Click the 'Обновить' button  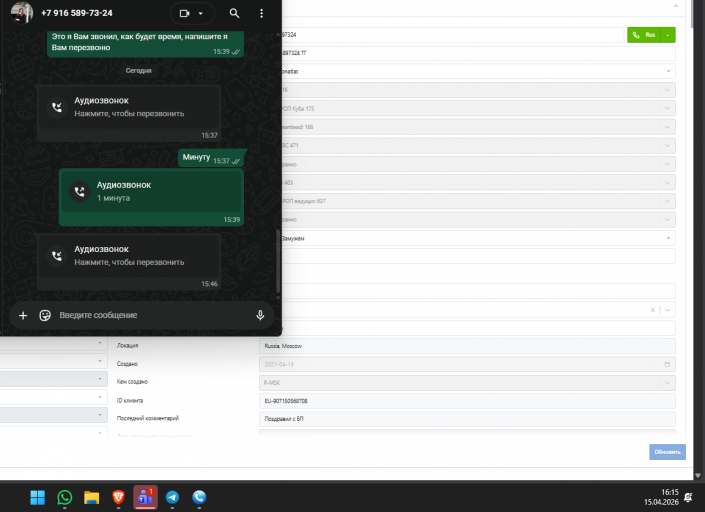click(x=667, y=452)
